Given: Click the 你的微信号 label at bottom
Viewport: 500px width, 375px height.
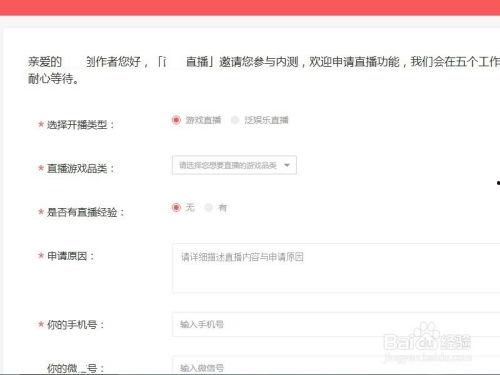Looking at the screenshot, I should pos(75,369).
